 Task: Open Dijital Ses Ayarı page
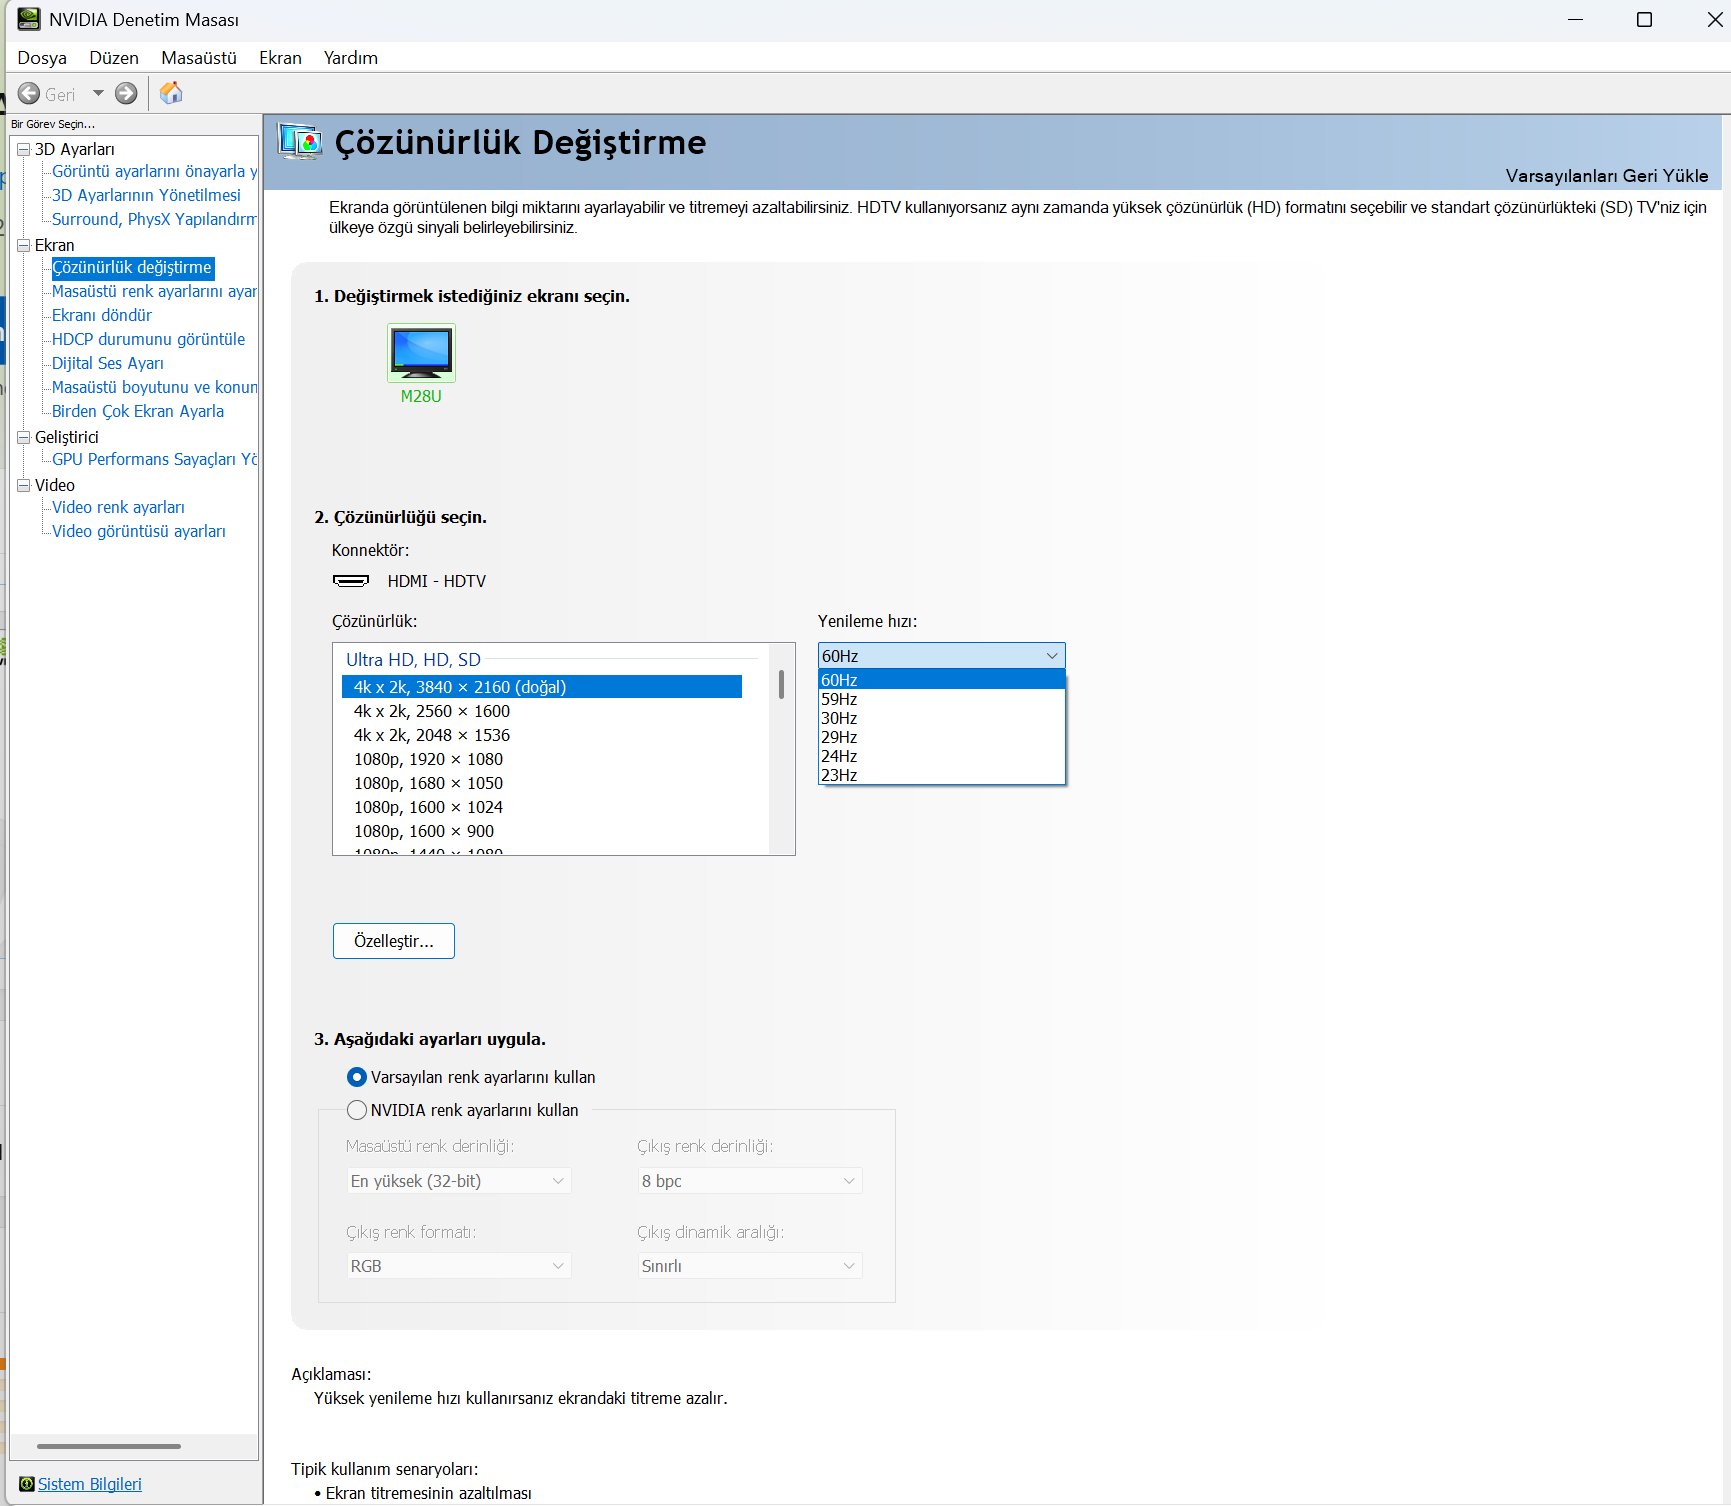[108, 364]
